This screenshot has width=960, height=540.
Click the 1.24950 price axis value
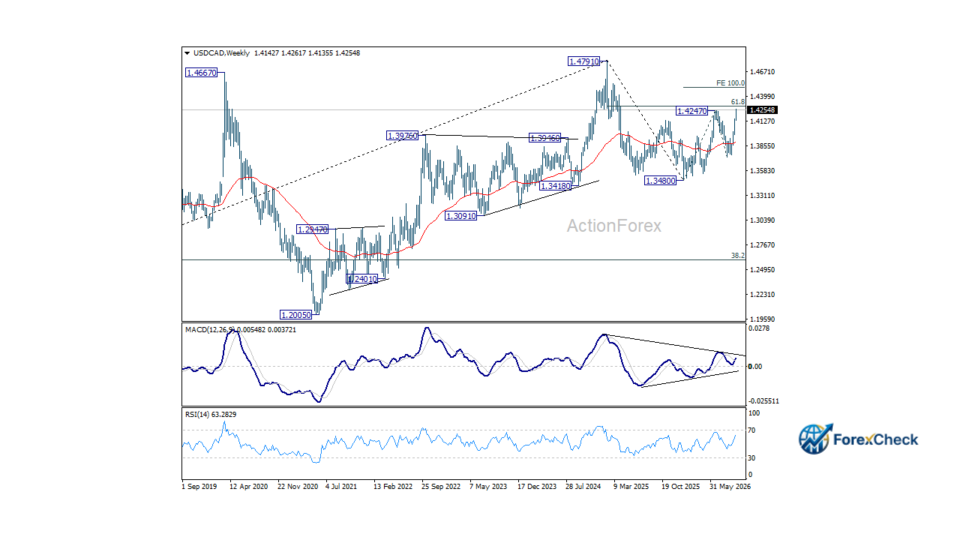[762, 270]
